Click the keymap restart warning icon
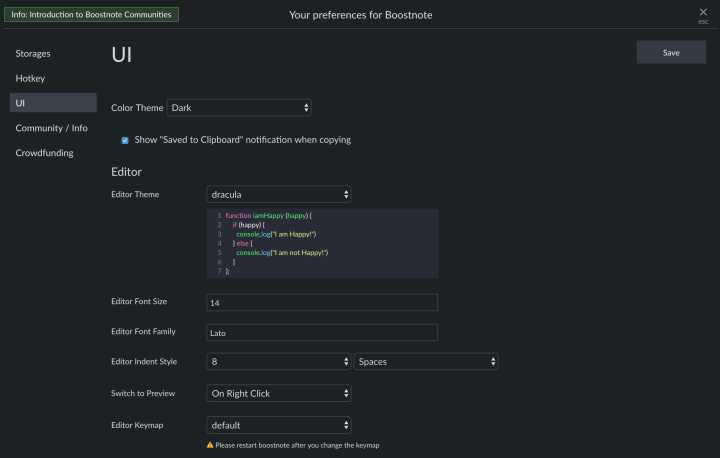Screen dimensions: 720x458 (210, 445)
